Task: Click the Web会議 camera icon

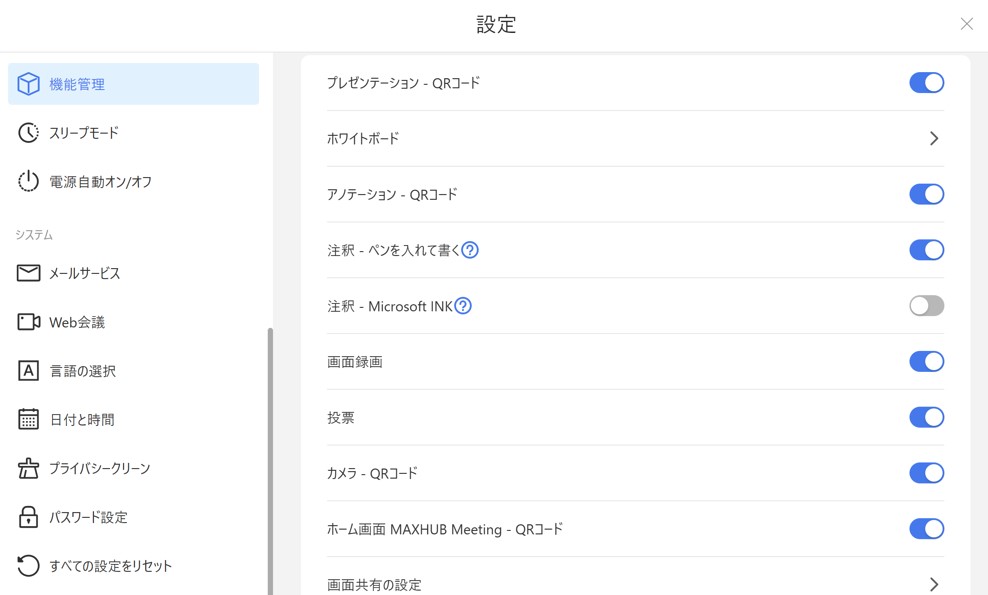Action: tap(29, 322)
